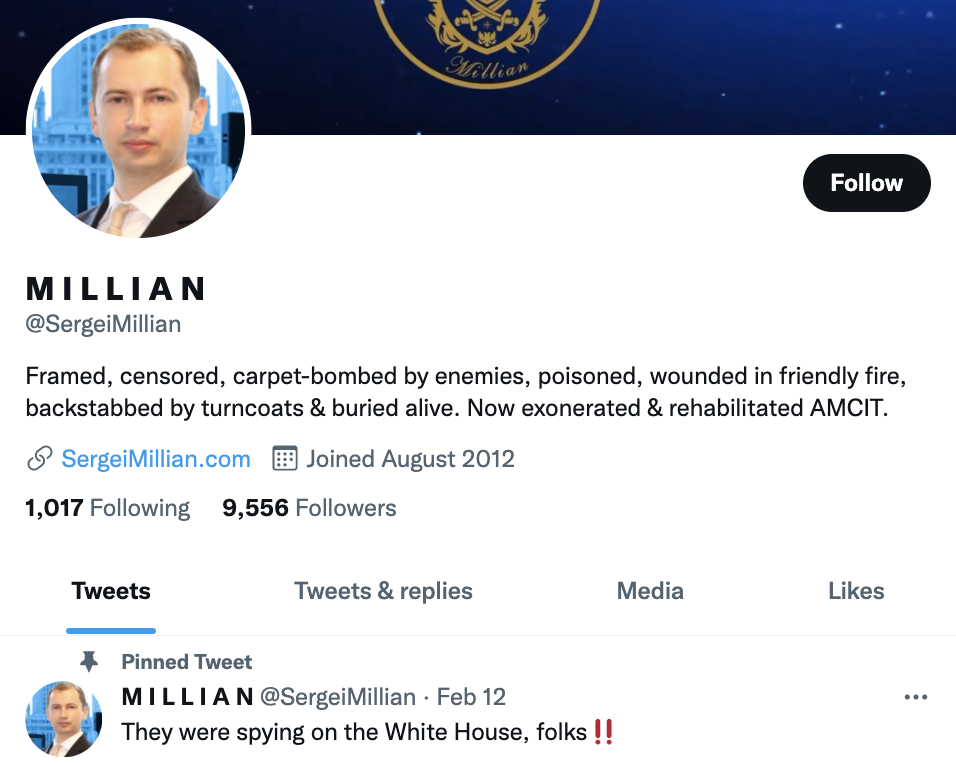
Task: Switch to Tweets & replies tab
Action: tap(383, 591)
